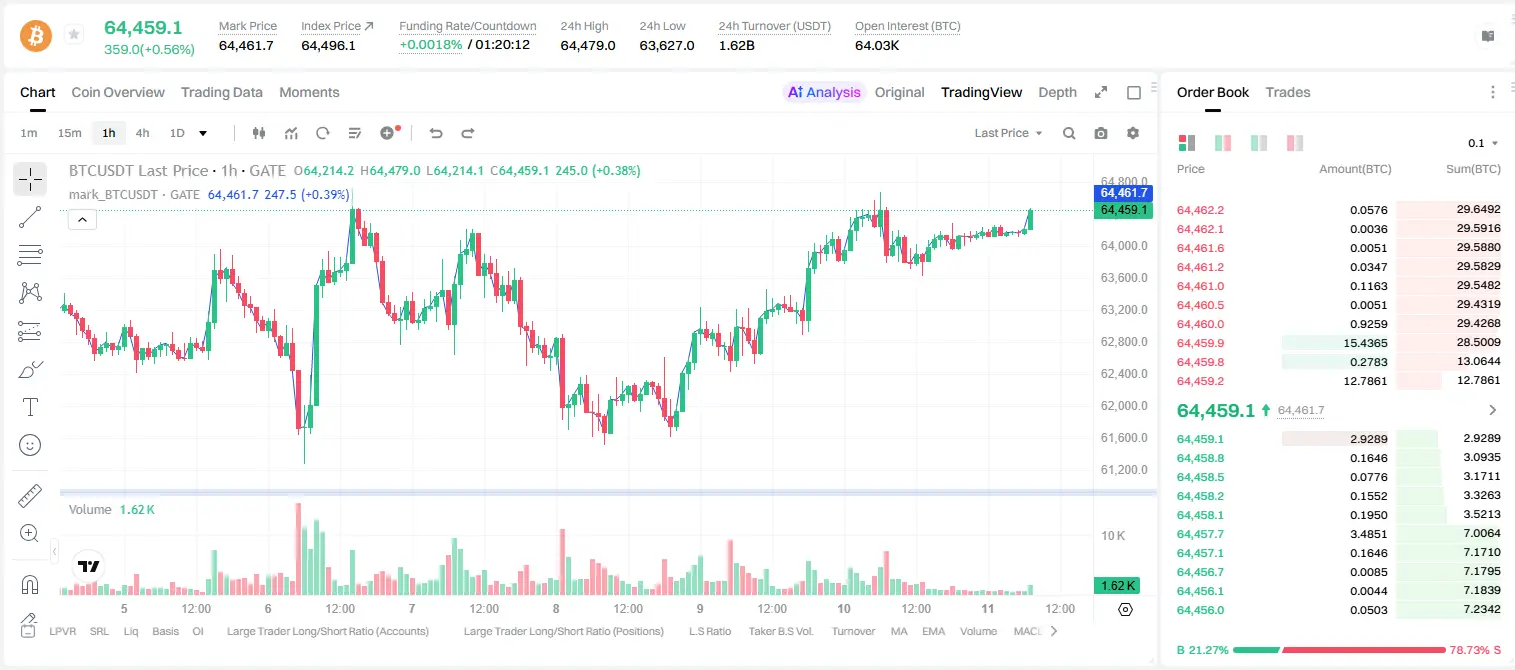The height and width of the screenshot is (670, 1515).
Task: Expand the more timeframes dropdown arrow
Action: 203,133
